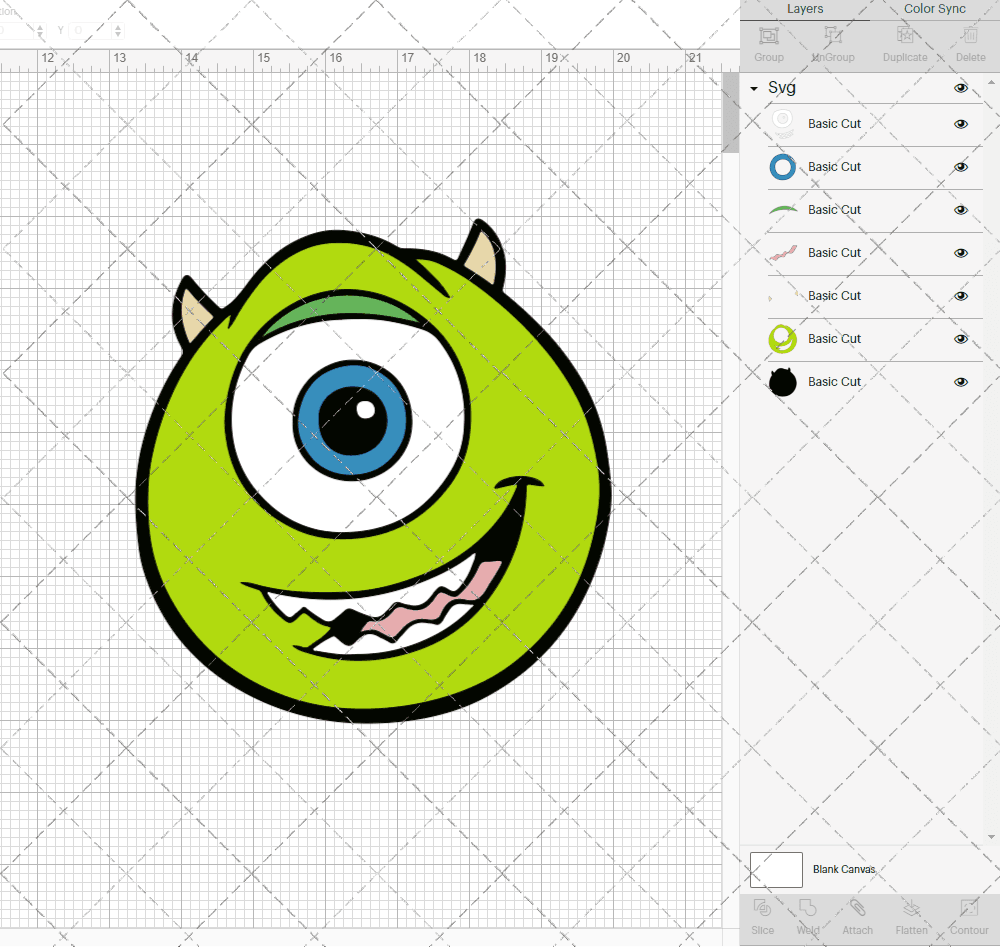Open the Contour tool

968,909
